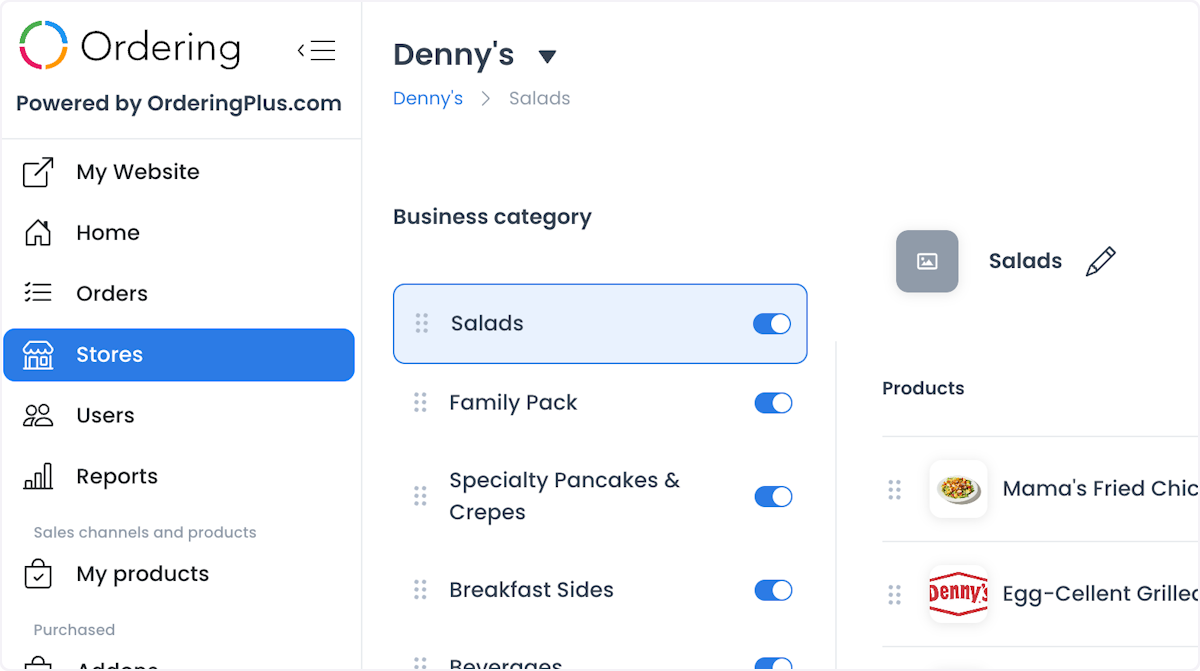Follow the Denny's breadcrumb link
Image resolution: width=1200 pixels, height=671 pixels.
[x=428, y=98]
